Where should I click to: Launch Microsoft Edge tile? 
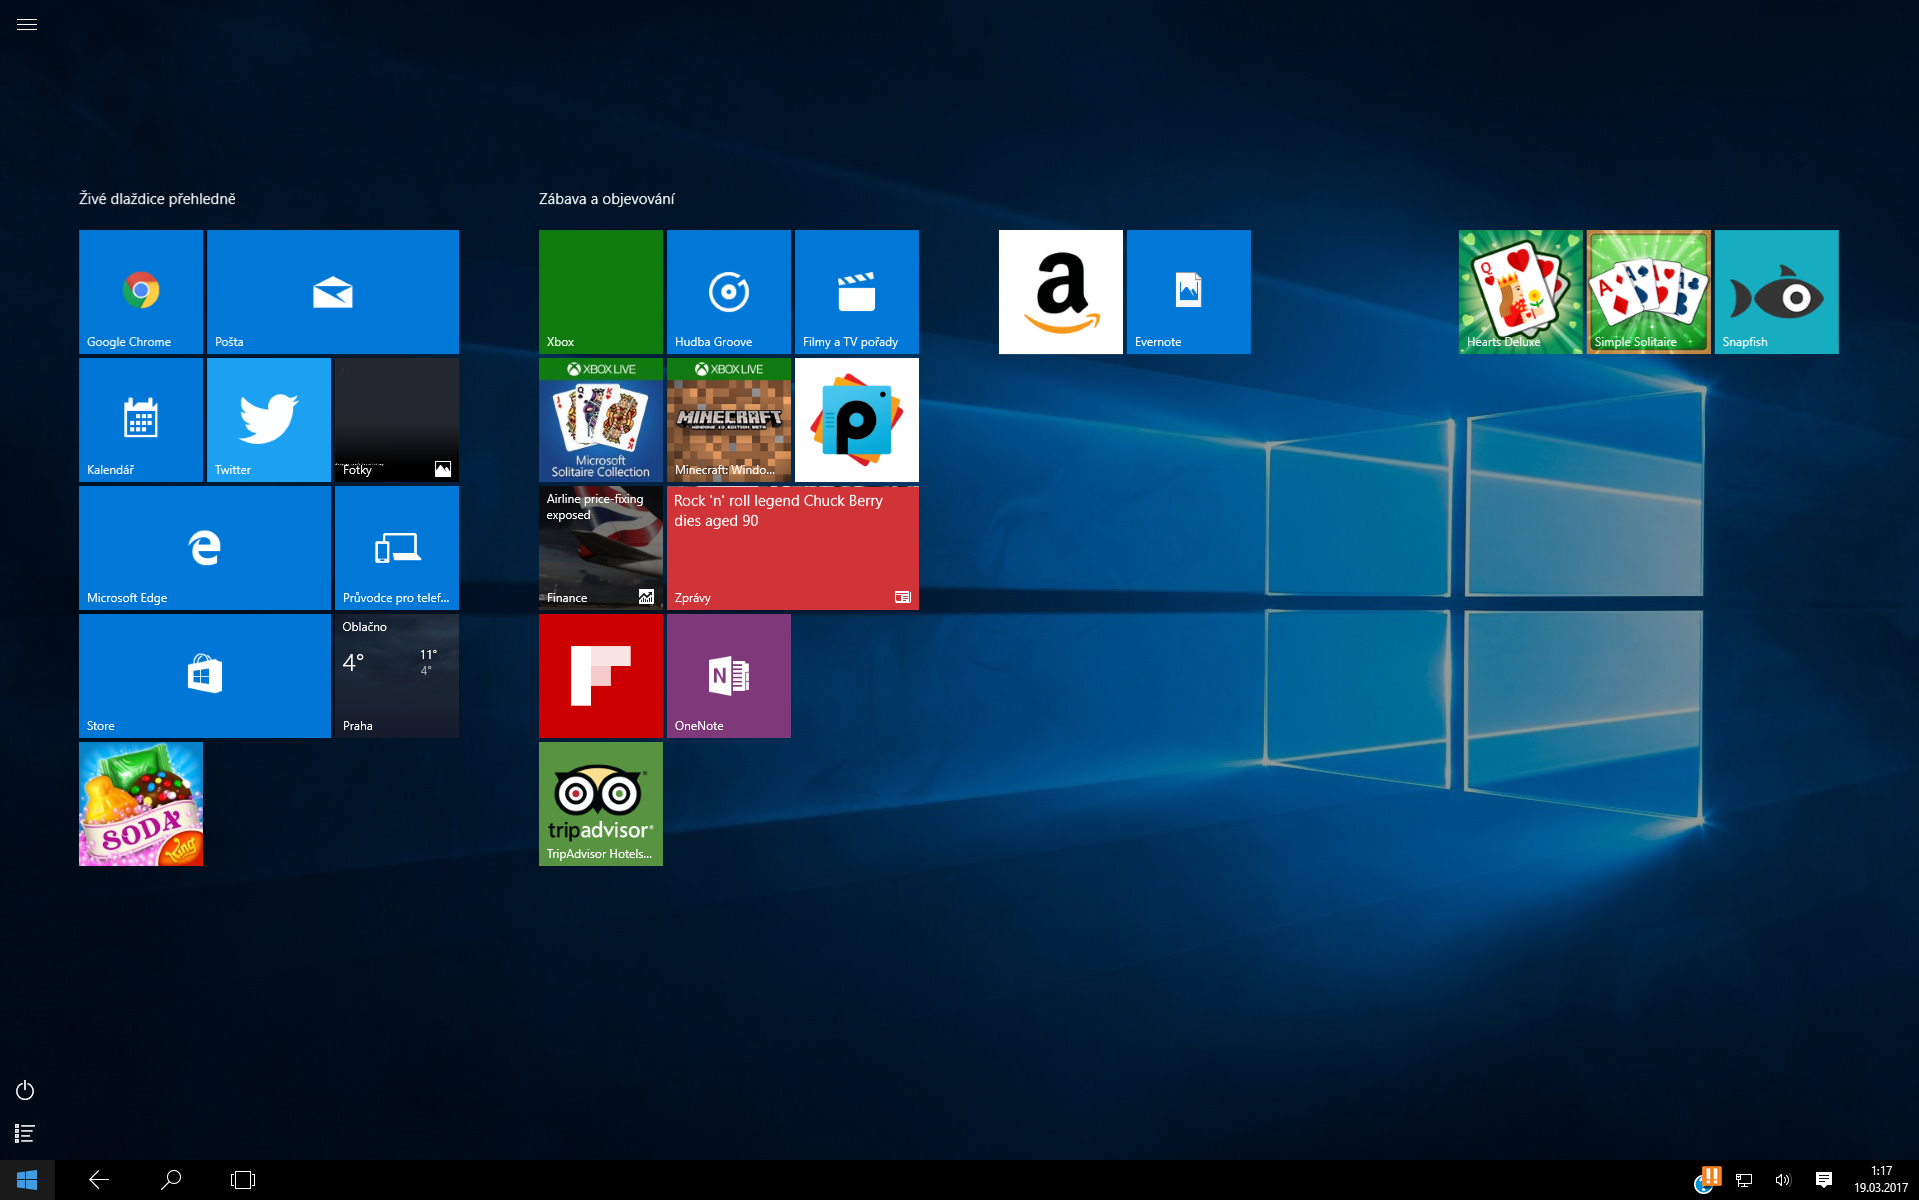pyautogui.click(x=205, y=548)
